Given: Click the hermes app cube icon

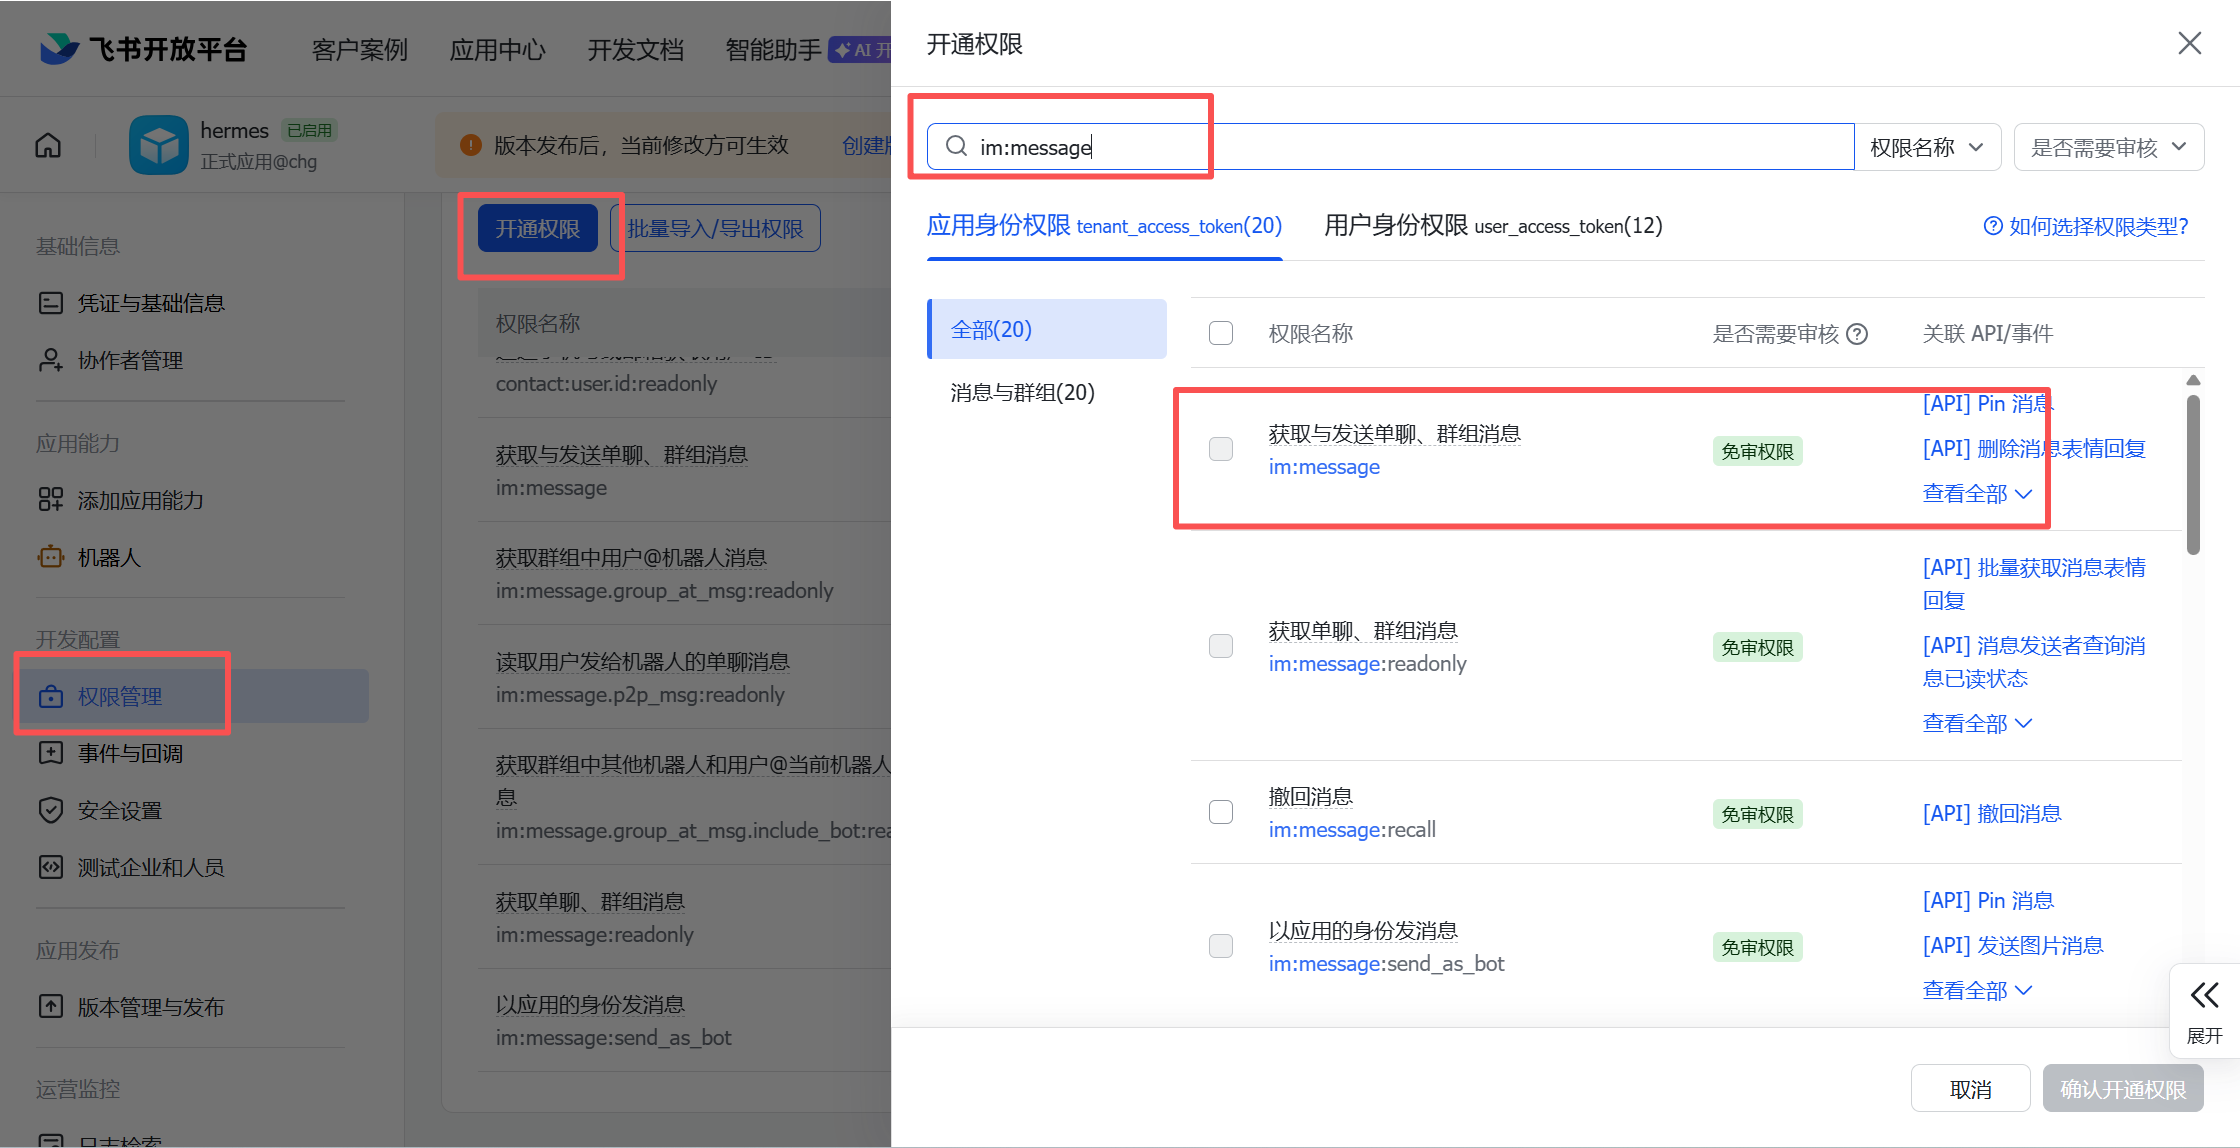Looking at the screenshot, I should (x=158, y=146).
